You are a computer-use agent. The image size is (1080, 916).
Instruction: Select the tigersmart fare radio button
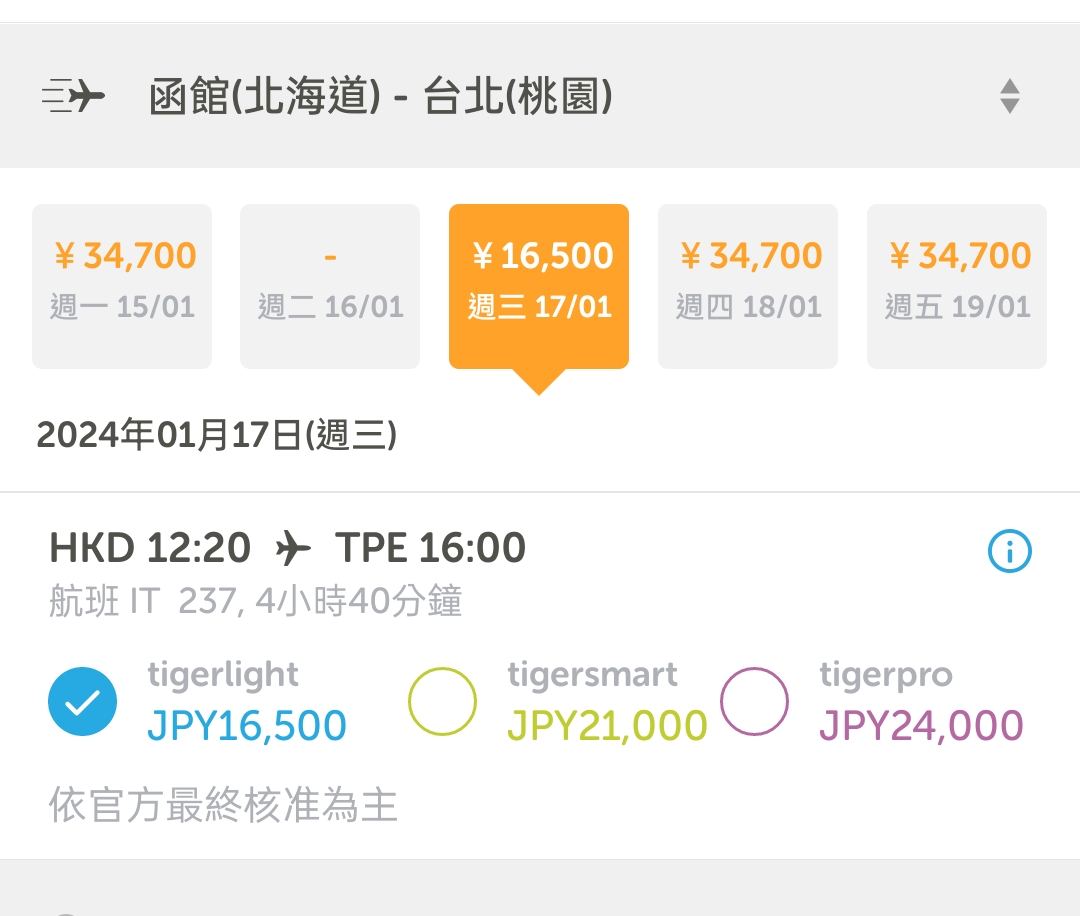(x=442, y=701)
